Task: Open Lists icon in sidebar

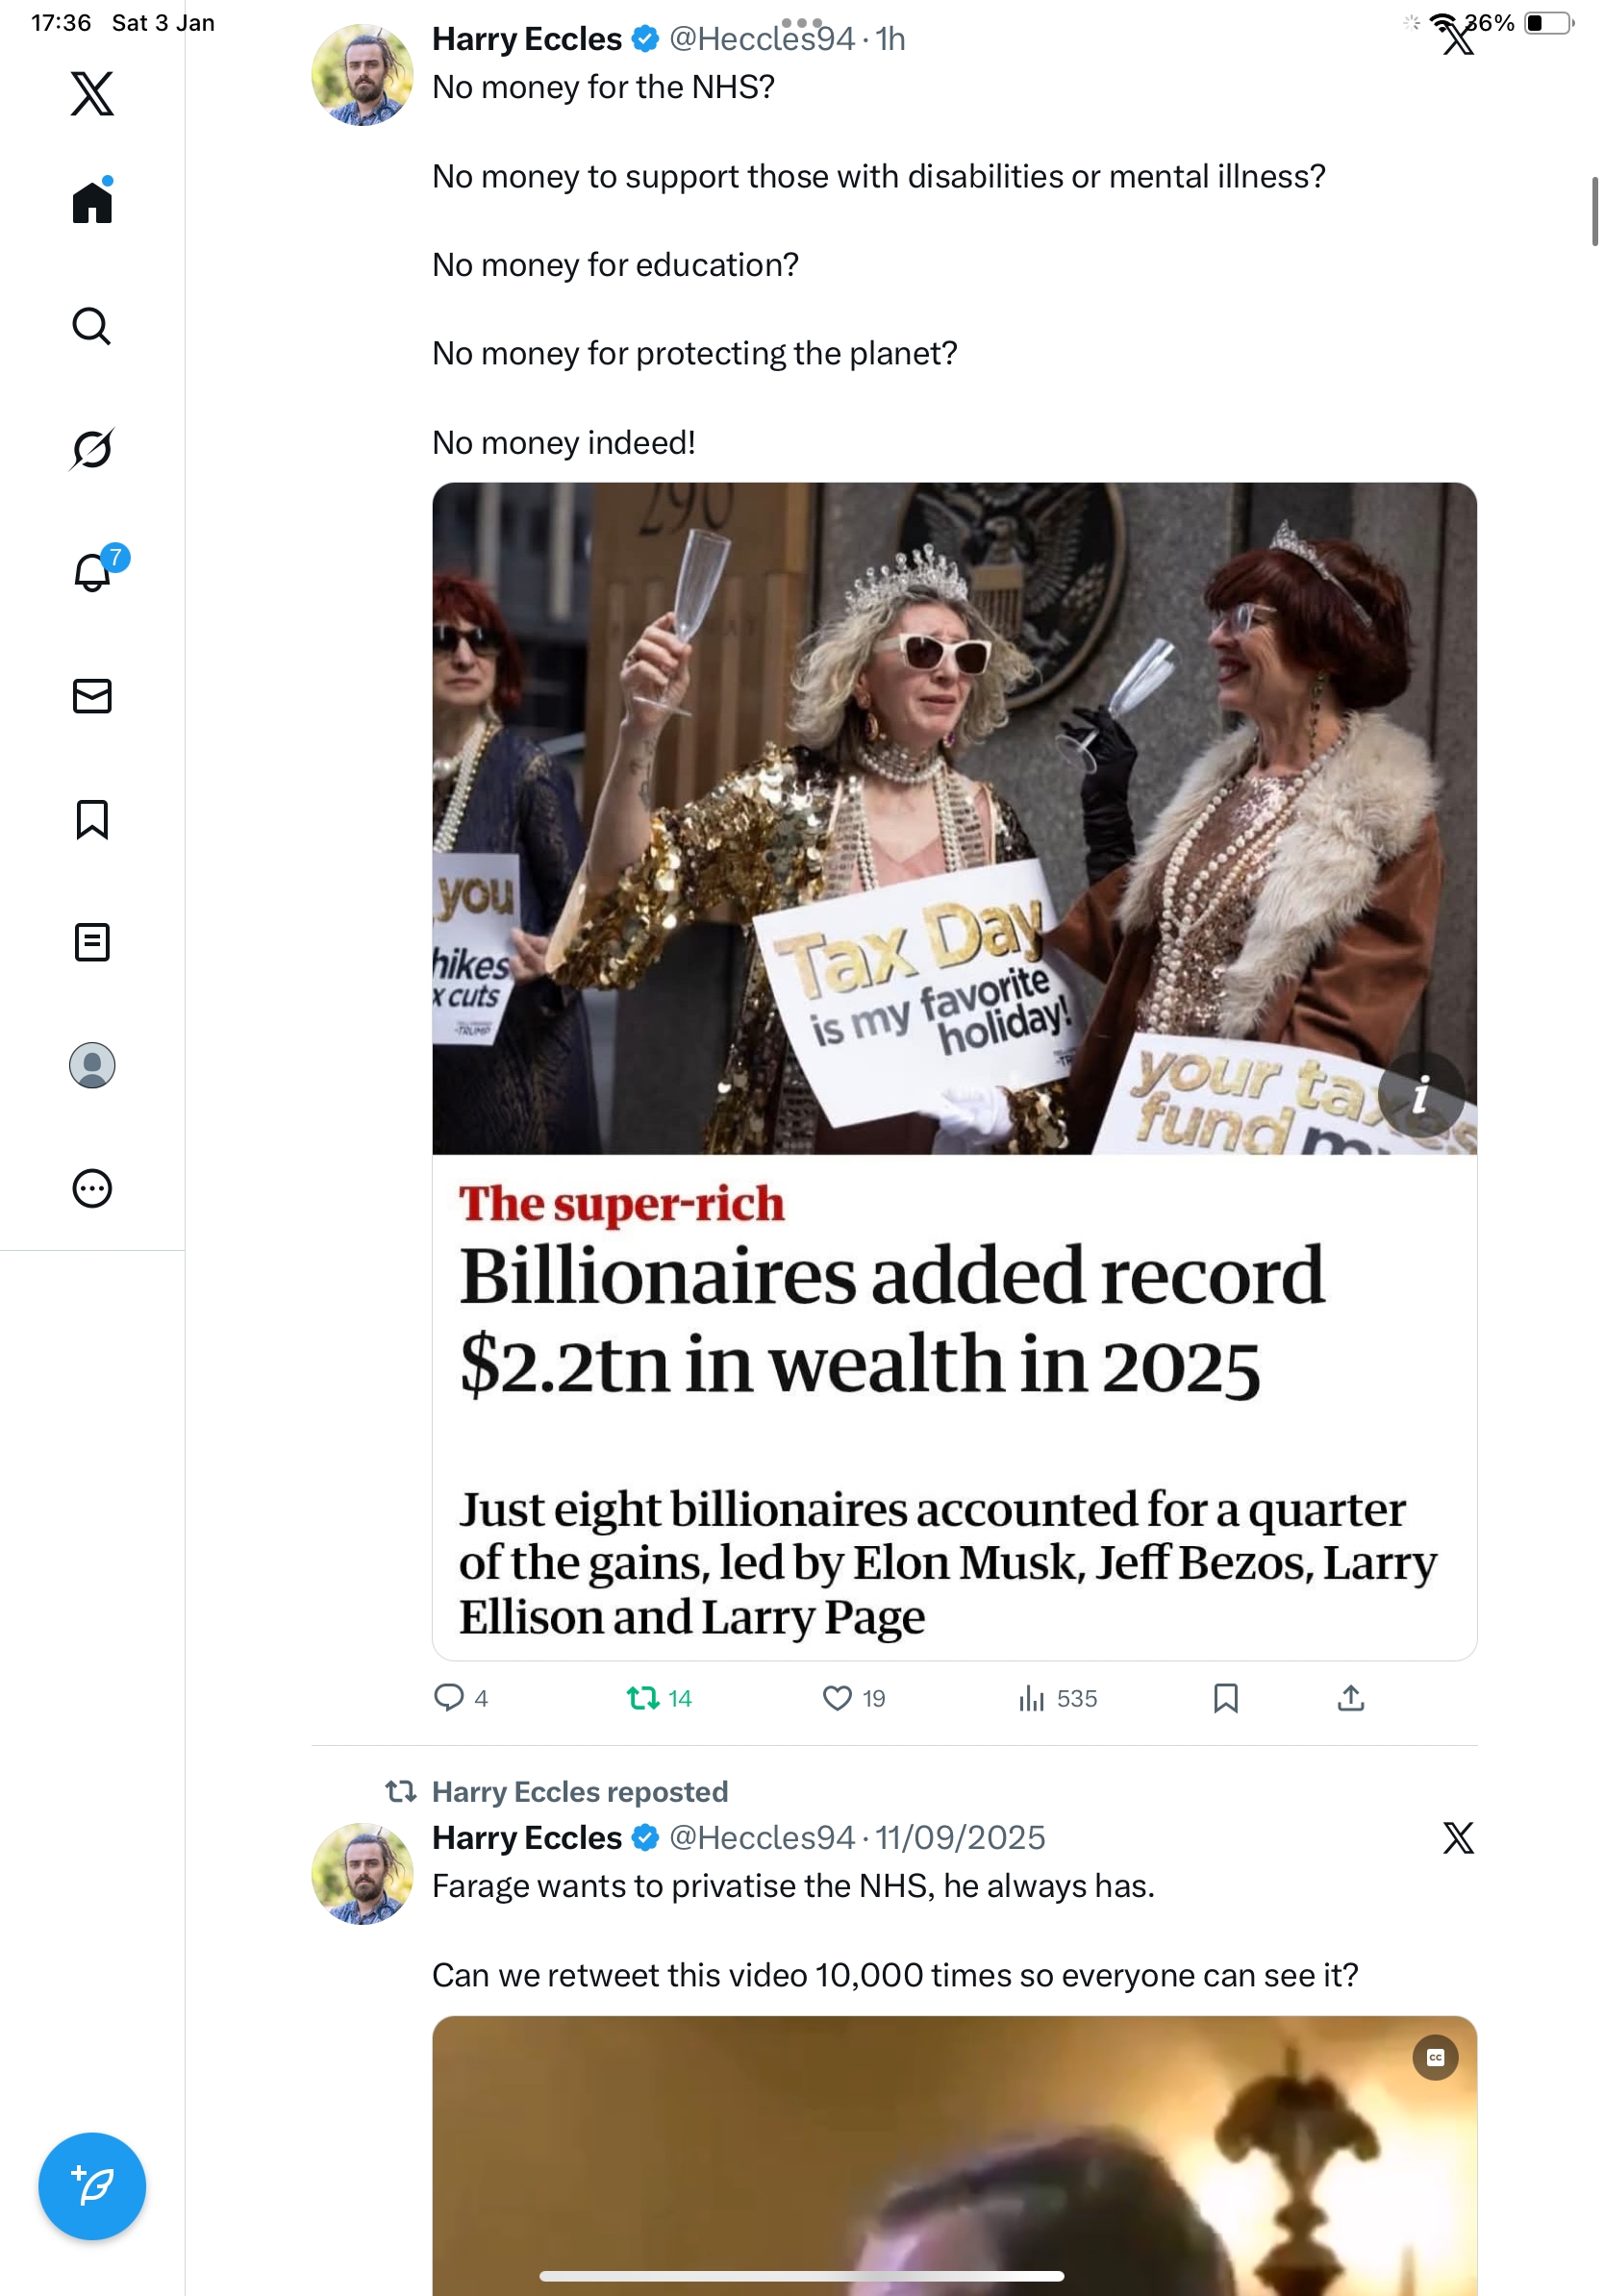Action: tap(92, 942)
